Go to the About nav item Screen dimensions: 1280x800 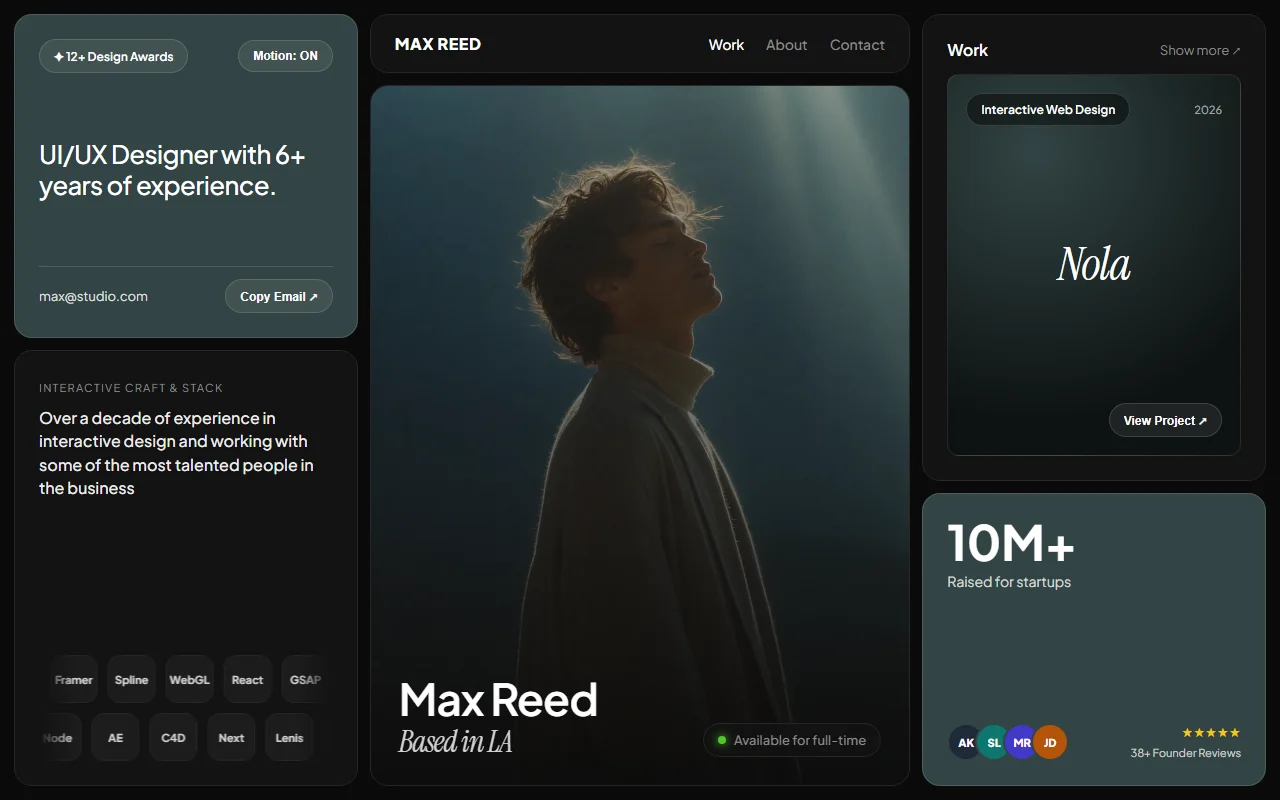pyautogui.click(x=786, y=45)
